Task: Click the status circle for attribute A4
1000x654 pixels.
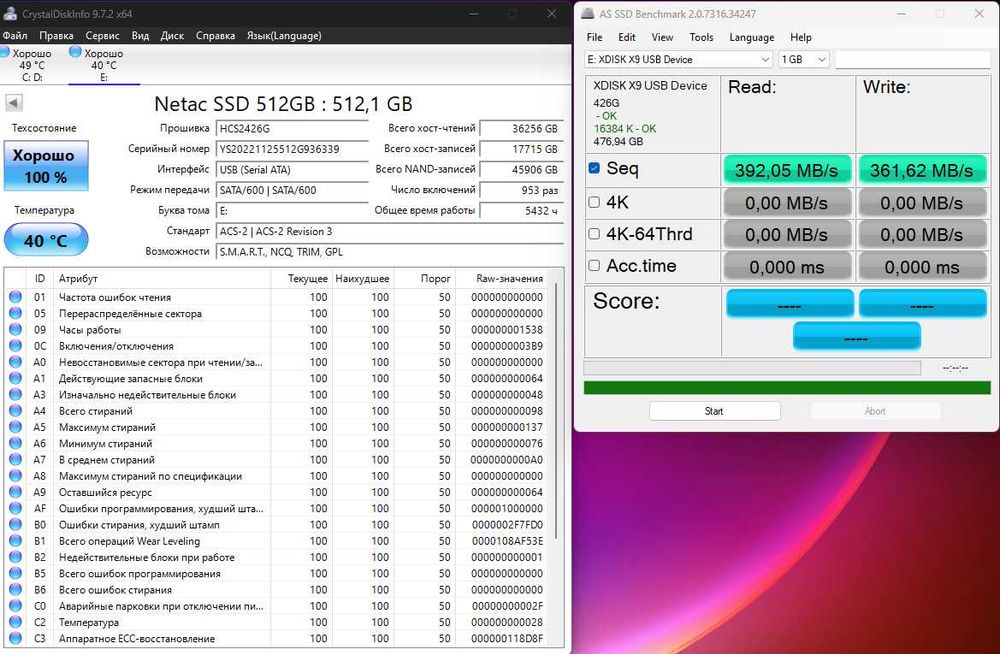Action: tap(15, 410)
